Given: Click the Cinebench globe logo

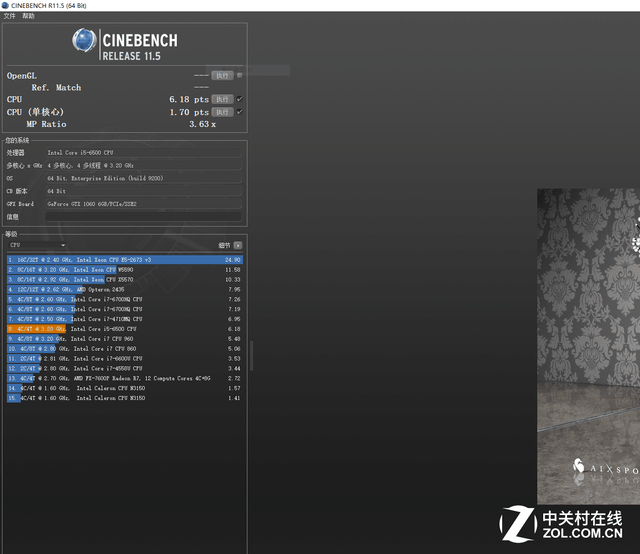Looking at the screenshot, I should coord(85,42).
